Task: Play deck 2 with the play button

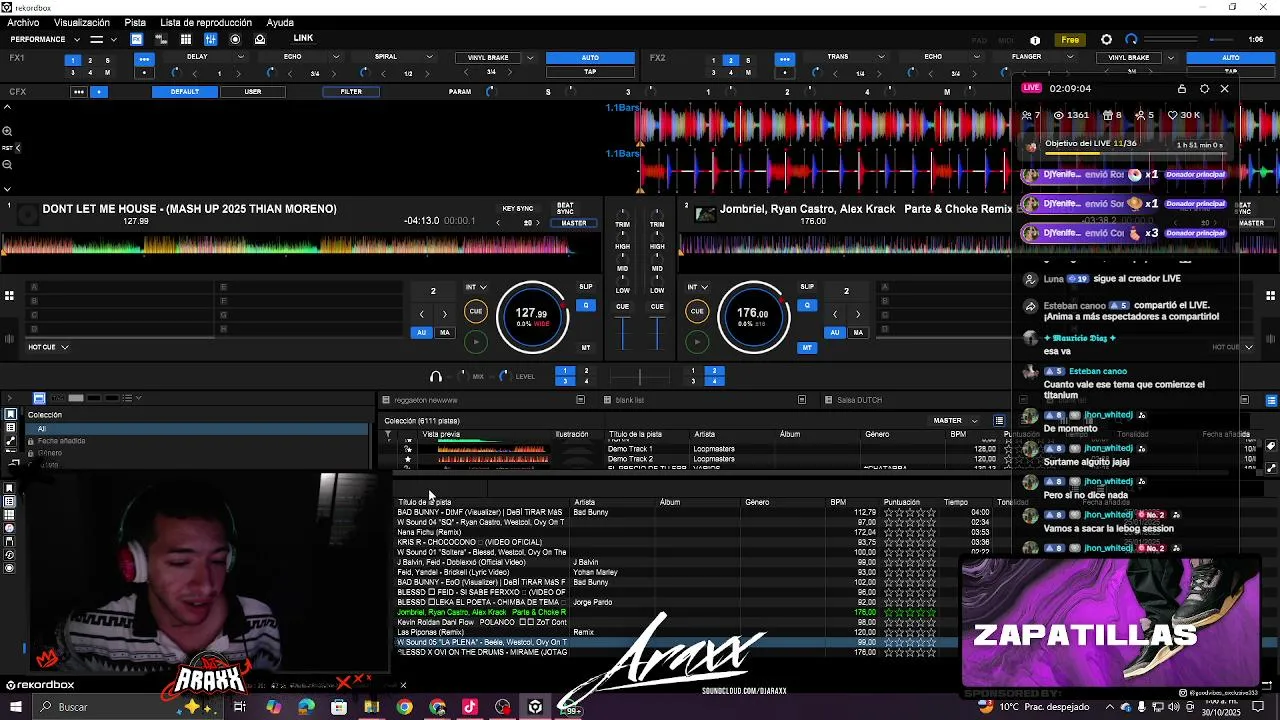Action: [697, 342]
